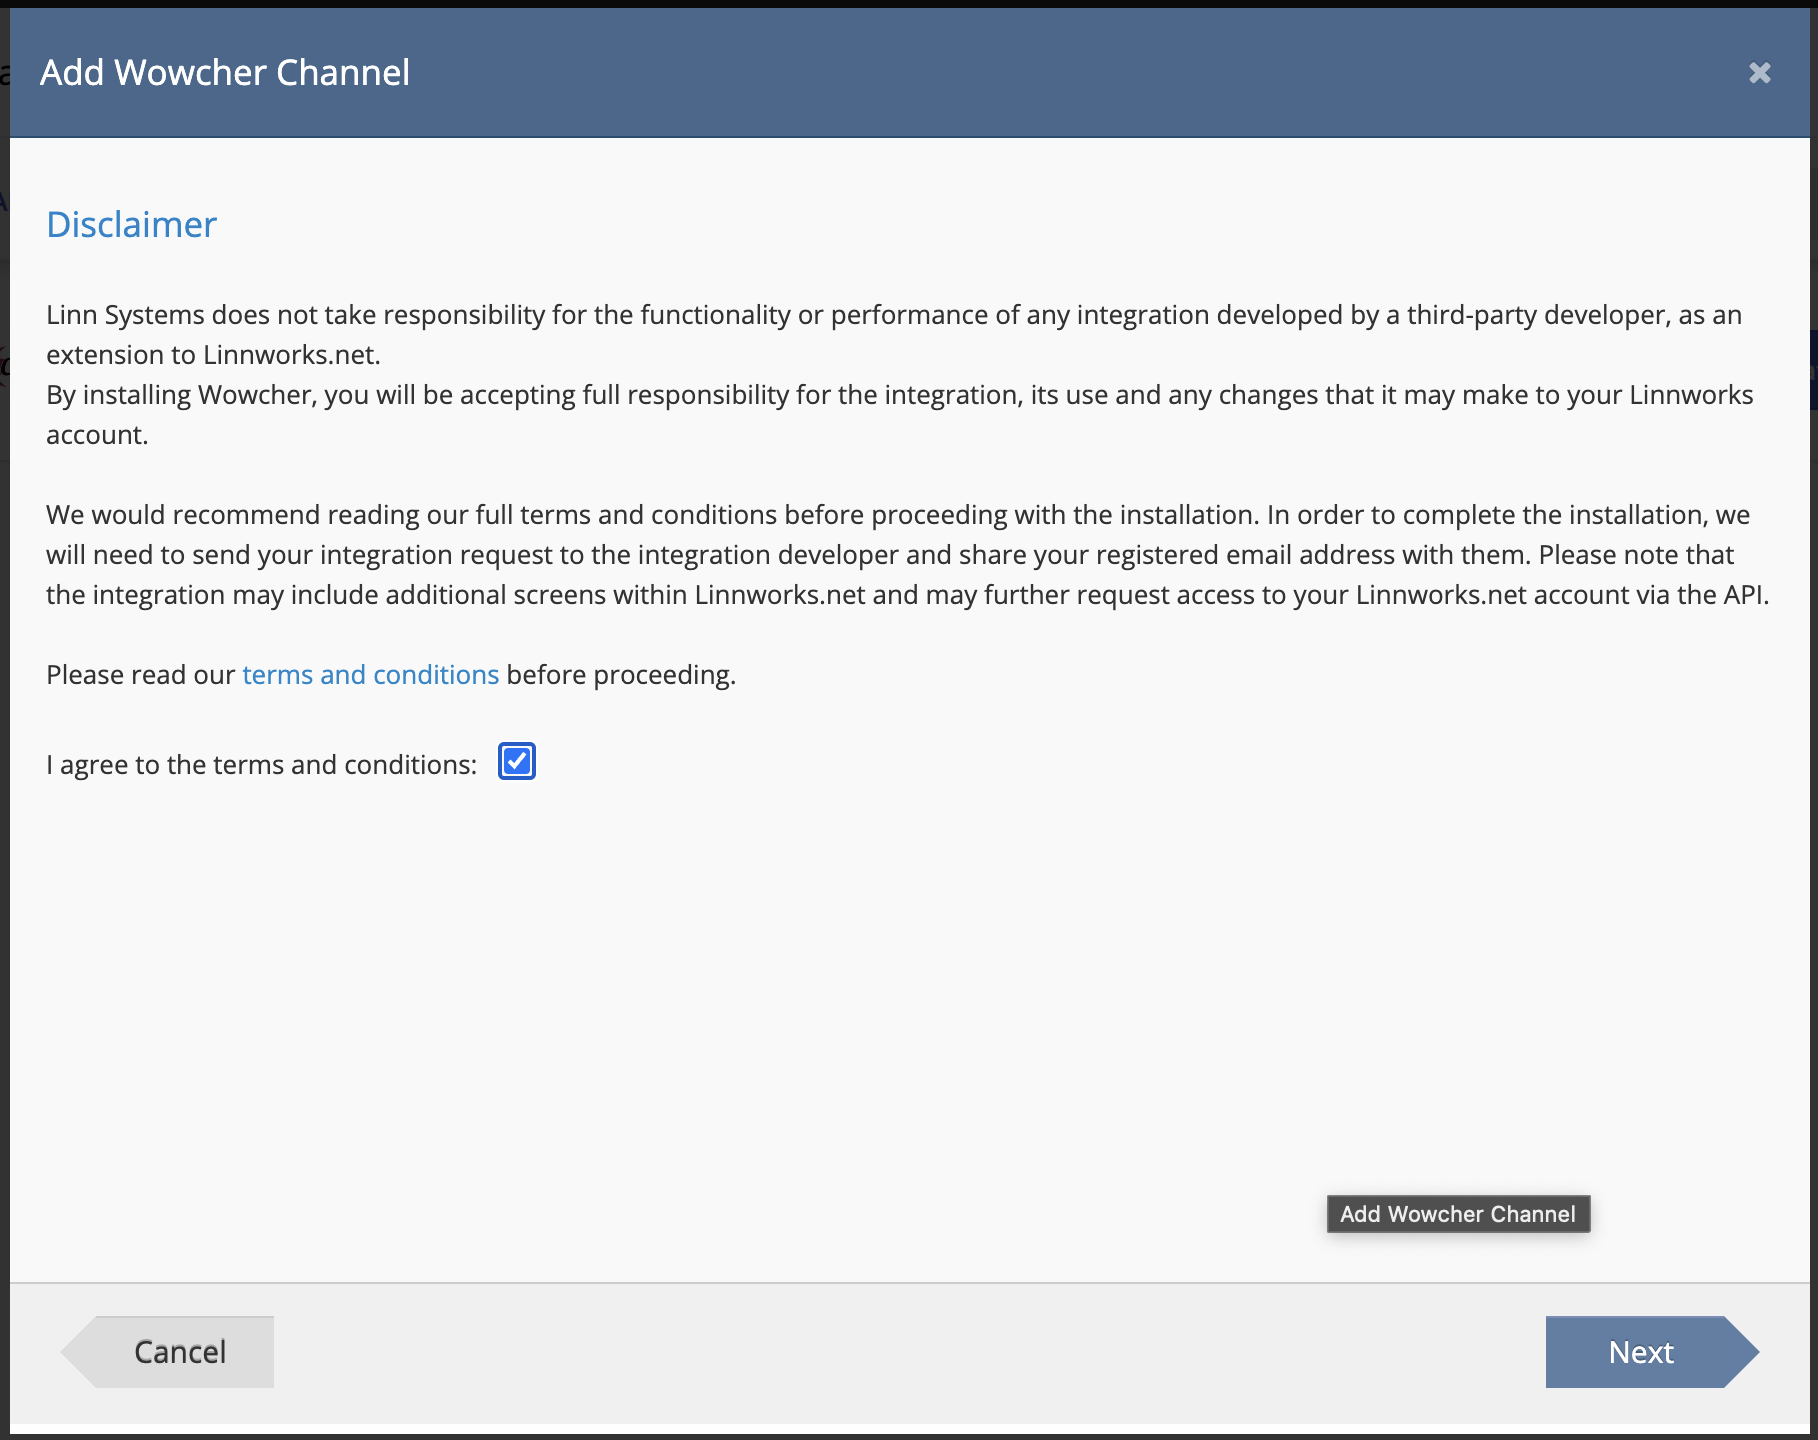Click the 'By installing Wowcher' sentence
Image resolution: width=1818 pixels, height=1440 pixels.
click(900, 415)
